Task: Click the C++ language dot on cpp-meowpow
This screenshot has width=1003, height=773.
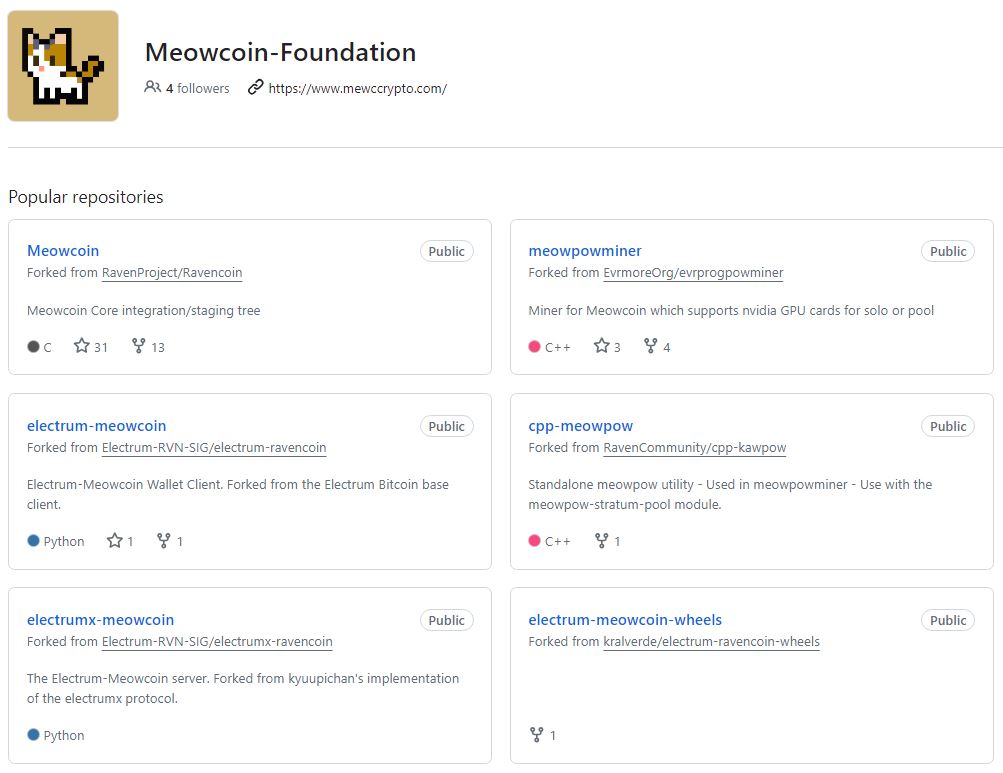Action: tap(536, 541)
